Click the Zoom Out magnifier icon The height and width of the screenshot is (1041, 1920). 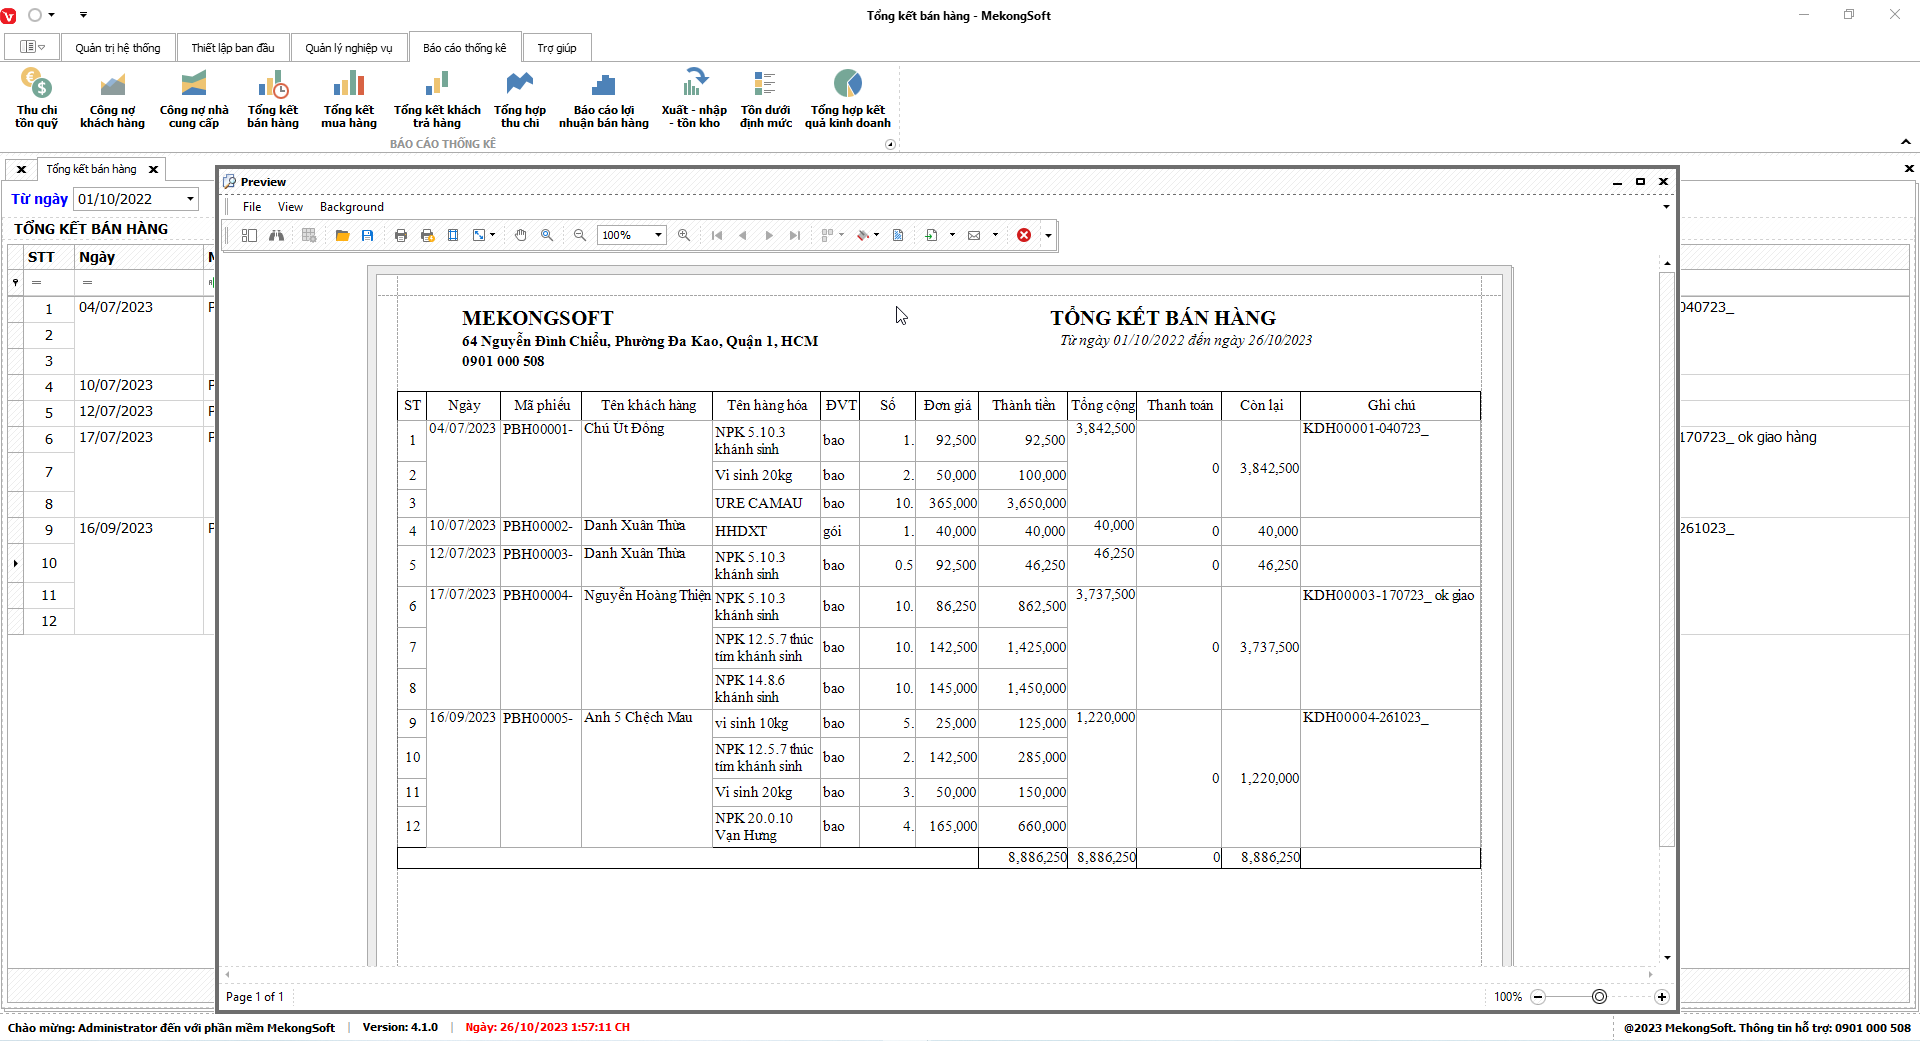pyautogui.click(x=579, y=235)
